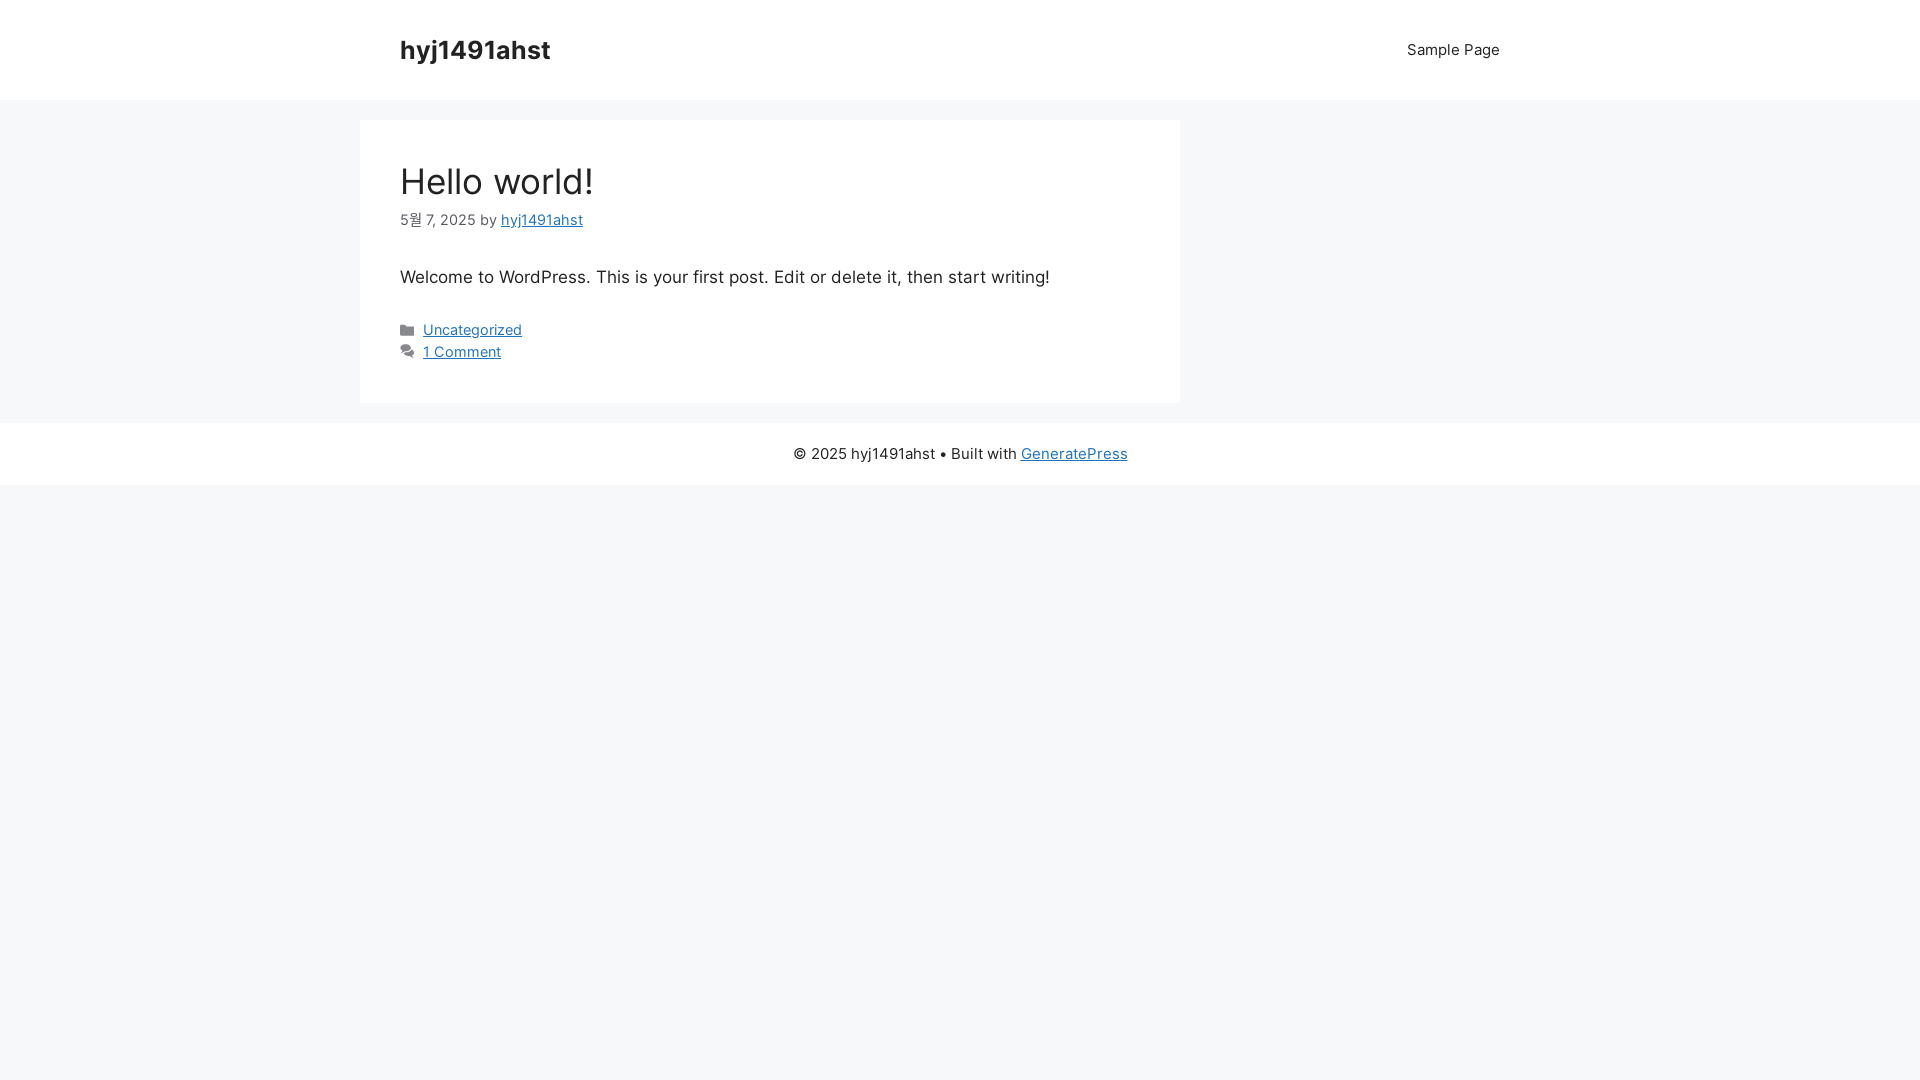Click the comments bubble icon beside 1 Comment
Image resolution: width=1920 pixels, height=1080 pixels.
pyautogui.click(x=407, y=352)
